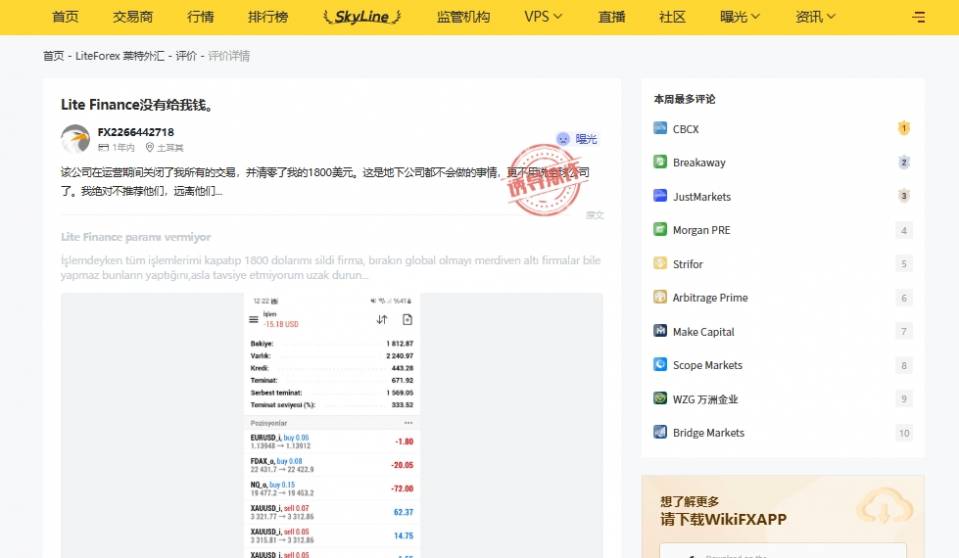Viewport: 959px width, 558px height.
Task: Open the Breakaway broker link
Action: (699, 163)
